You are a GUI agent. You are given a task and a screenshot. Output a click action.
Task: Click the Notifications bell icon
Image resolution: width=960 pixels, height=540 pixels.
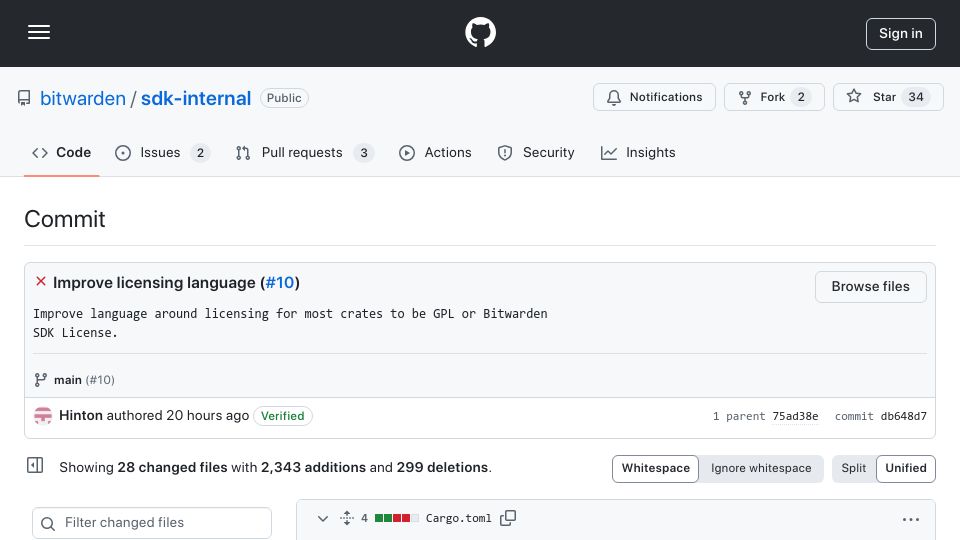pyautogui.click(x=613, y=97)
